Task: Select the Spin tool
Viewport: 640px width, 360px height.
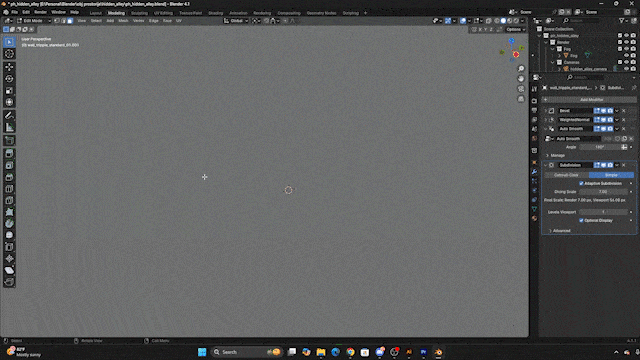Action: (x=9, y=223)
